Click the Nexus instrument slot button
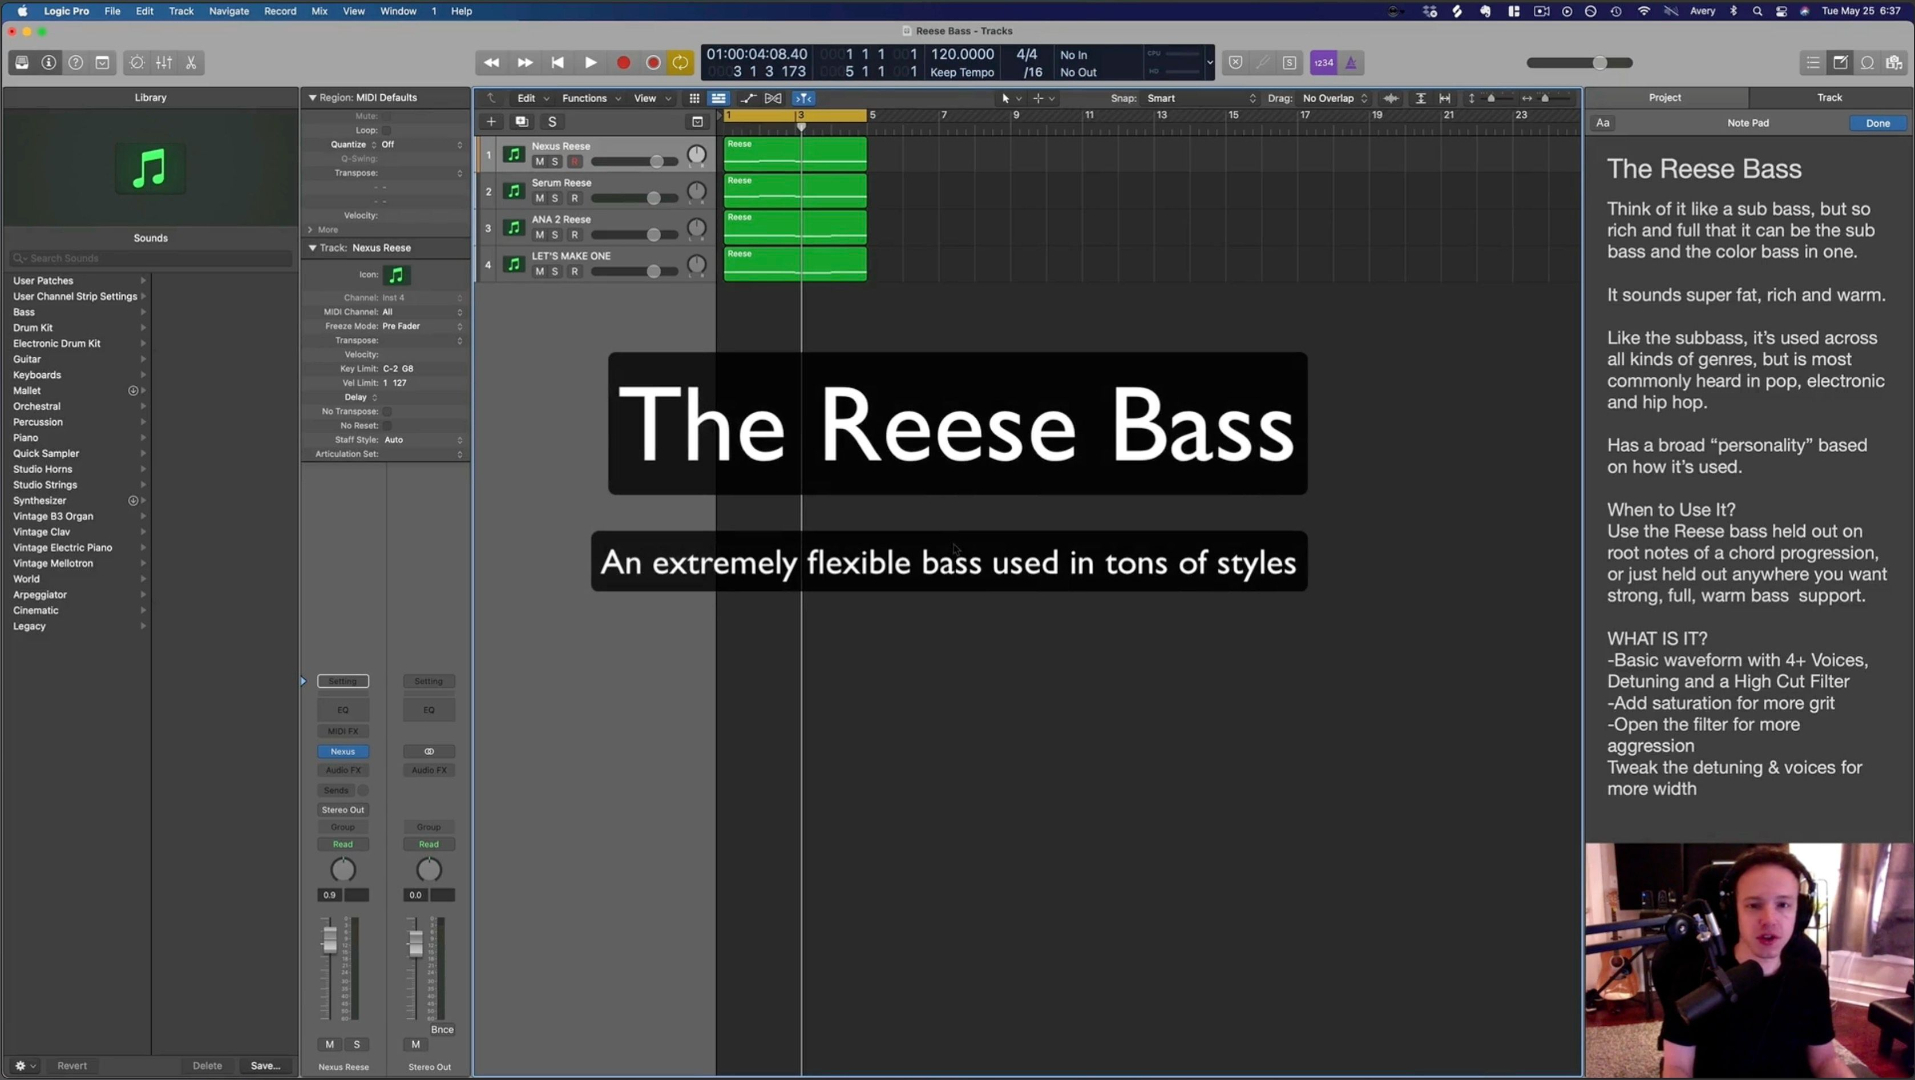Image resolution: width=1915 pixels, height=1080 pixels. (x=343, y=752)
